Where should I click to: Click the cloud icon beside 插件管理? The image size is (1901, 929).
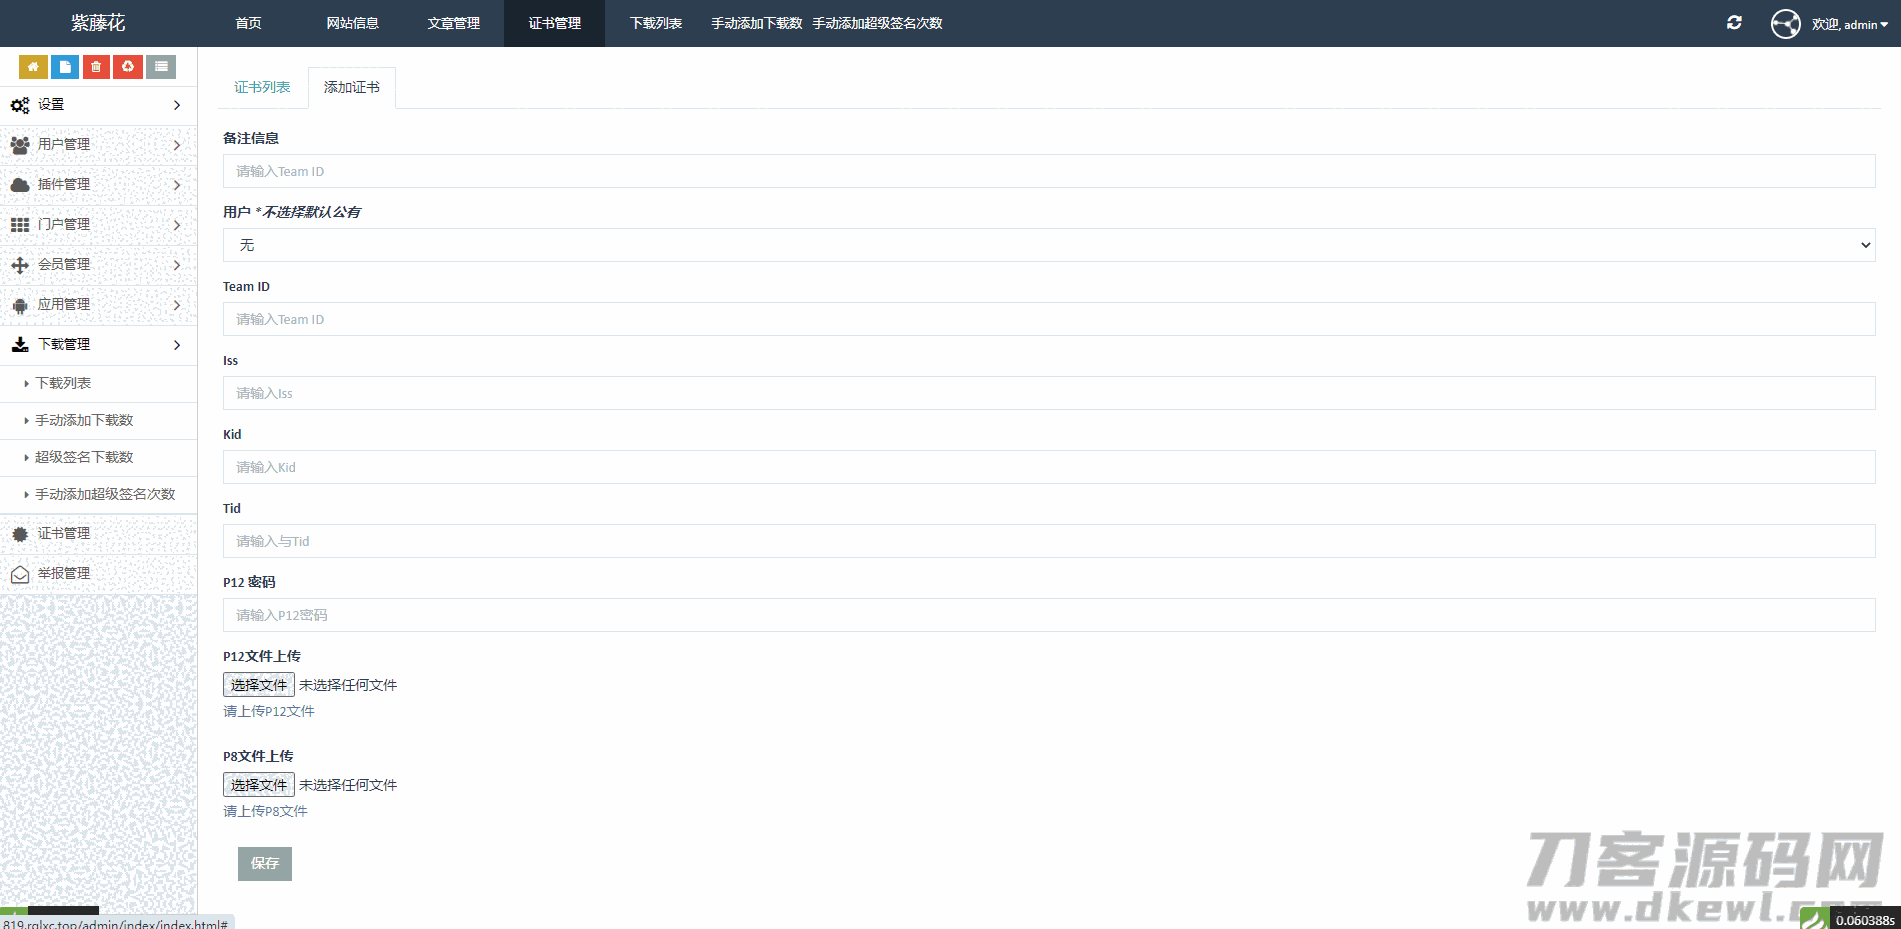point(20,185)
